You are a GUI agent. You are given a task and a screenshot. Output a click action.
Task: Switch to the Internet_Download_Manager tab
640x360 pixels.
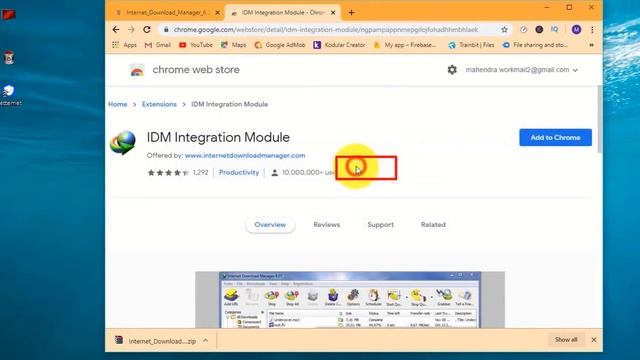pyautogui.click(x=167, y=13)
